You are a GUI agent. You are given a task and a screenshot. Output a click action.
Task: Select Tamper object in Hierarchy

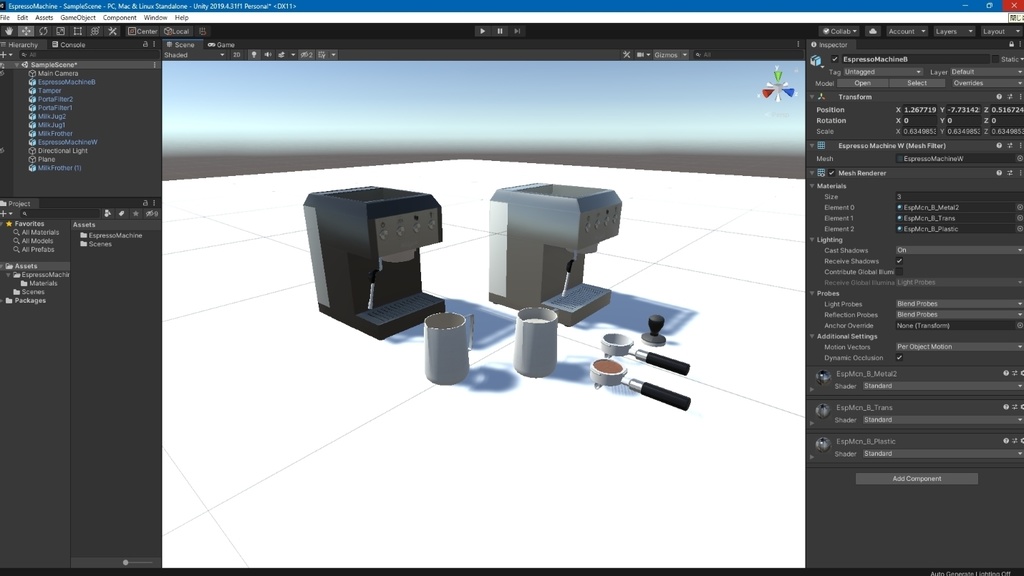(x=49, y=90)
